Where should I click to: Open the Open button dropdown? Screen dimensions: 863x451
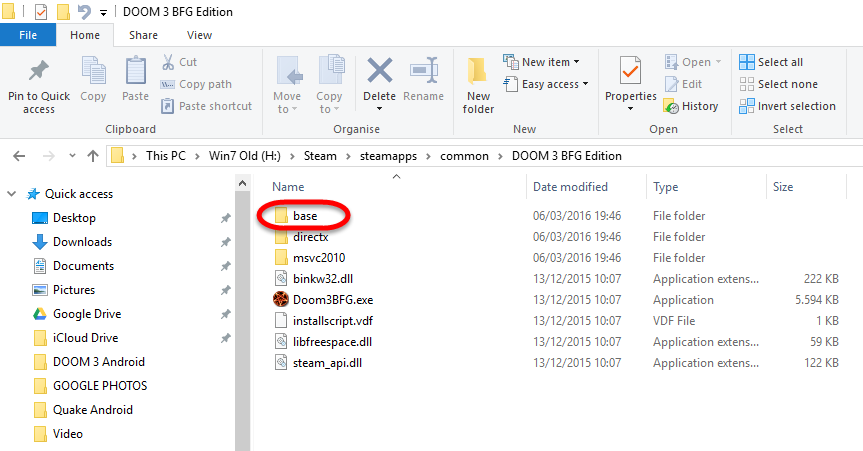[x=718, y=62]
